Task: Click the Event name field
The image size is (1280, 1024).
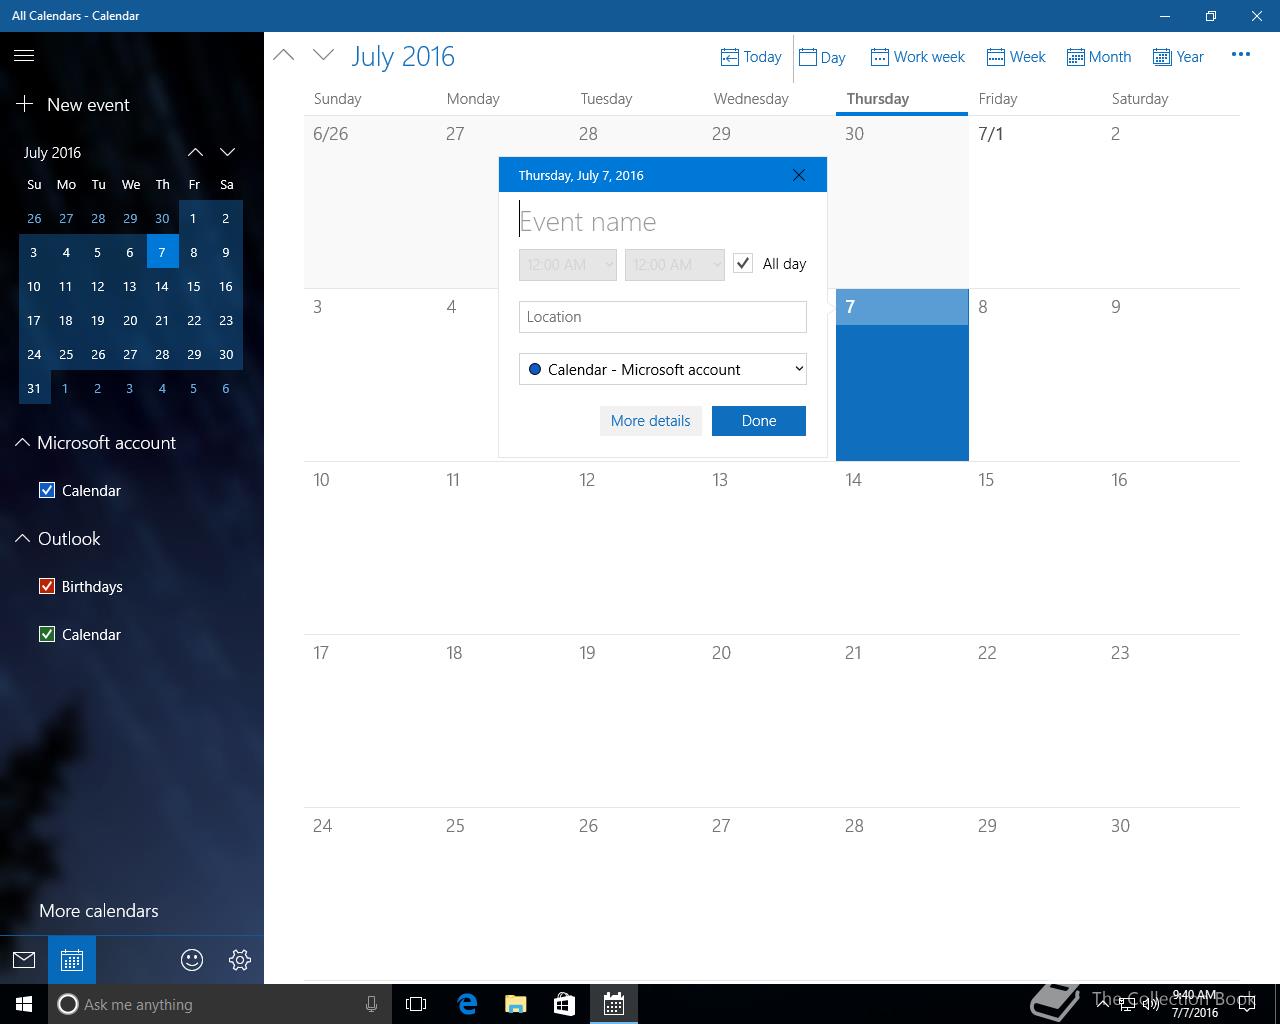Action: pyautogui.click(x=662, y=221)
